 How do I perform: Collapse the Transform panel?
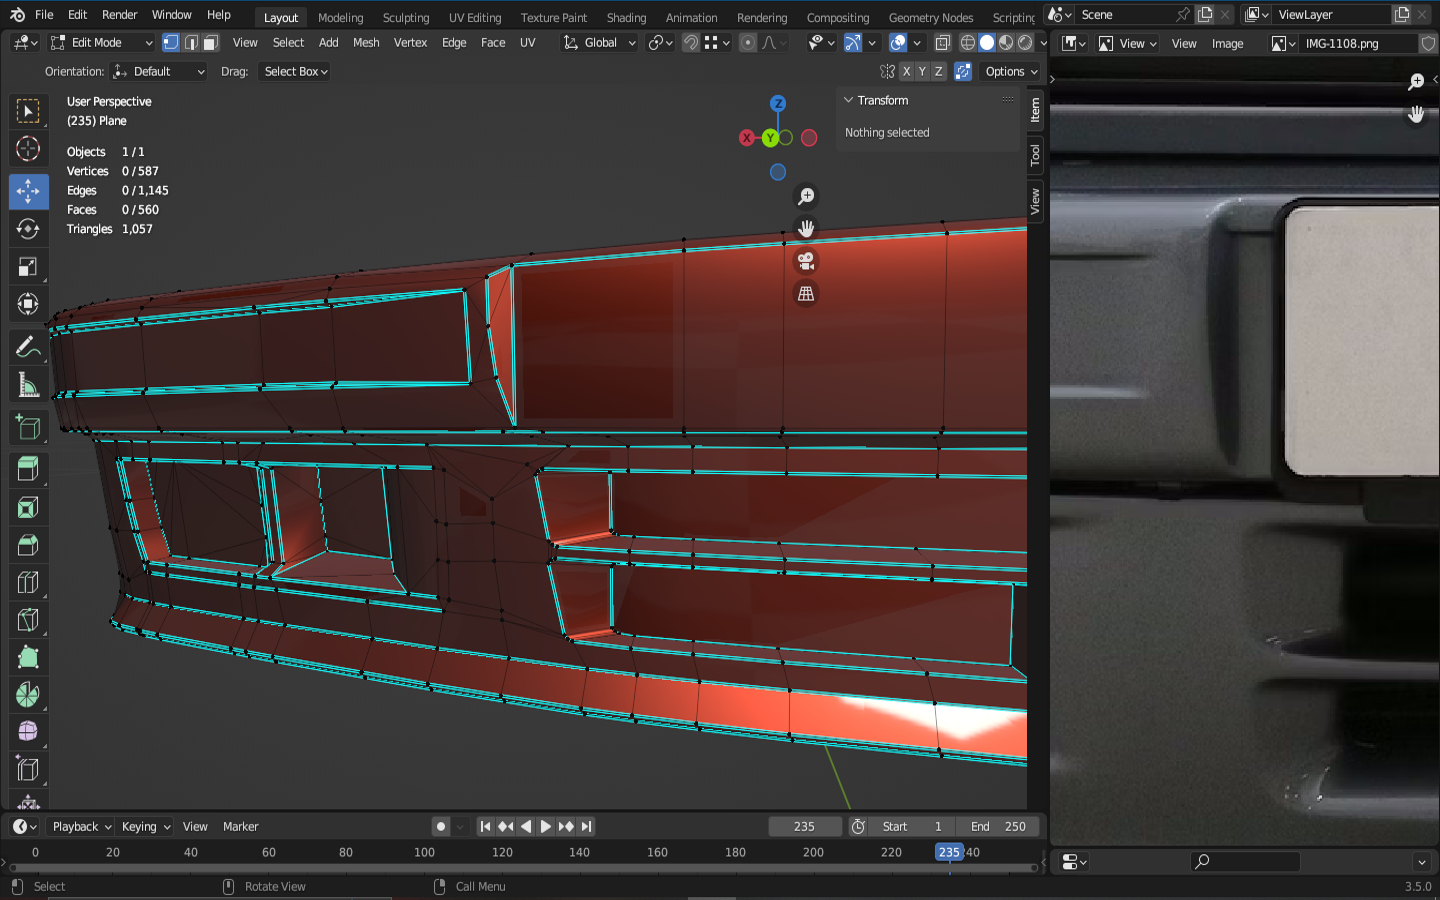pyautogui.click(x=849, y=100)
